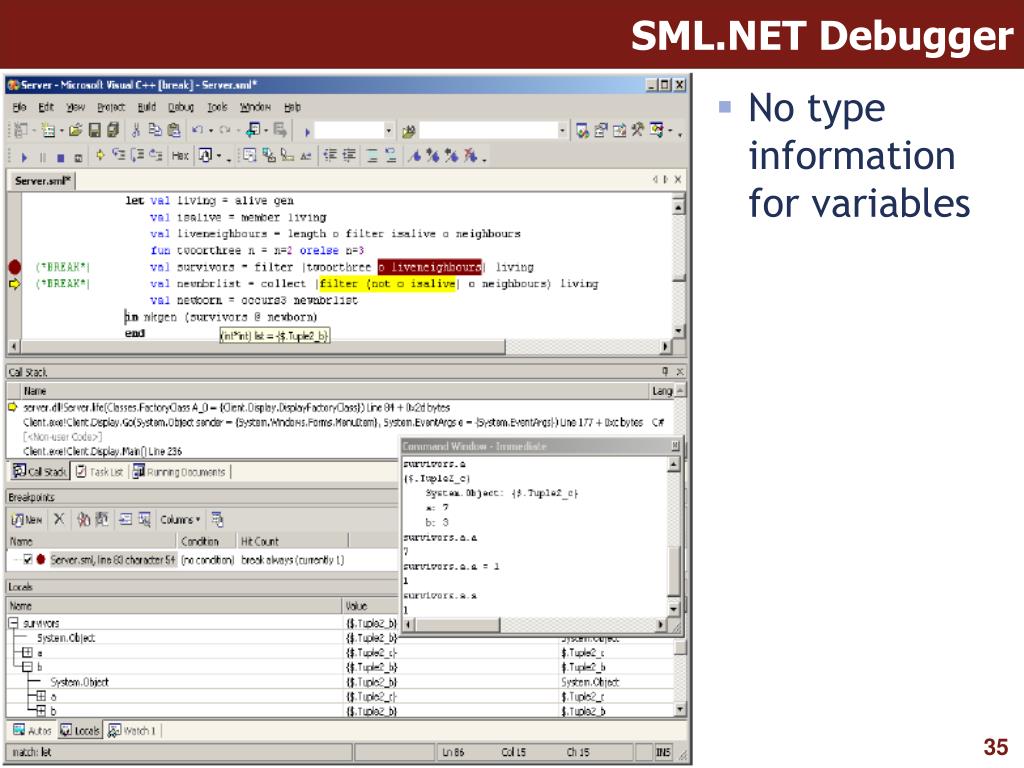
Task: Click the Open File toolbar icon
Action: coord(76,131)
